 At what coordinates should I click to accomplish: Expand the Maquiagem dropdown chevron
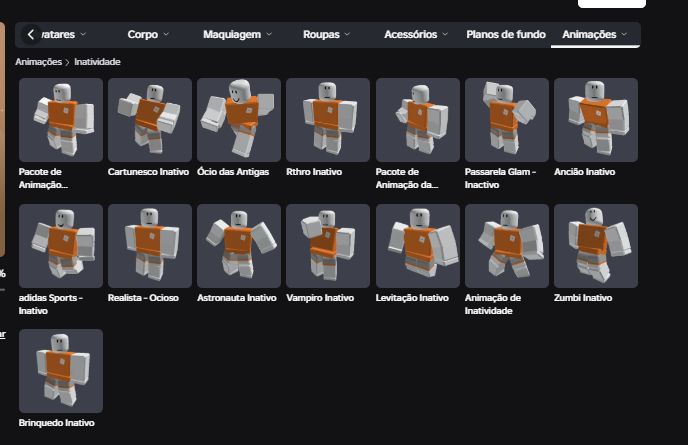[269, 34]
